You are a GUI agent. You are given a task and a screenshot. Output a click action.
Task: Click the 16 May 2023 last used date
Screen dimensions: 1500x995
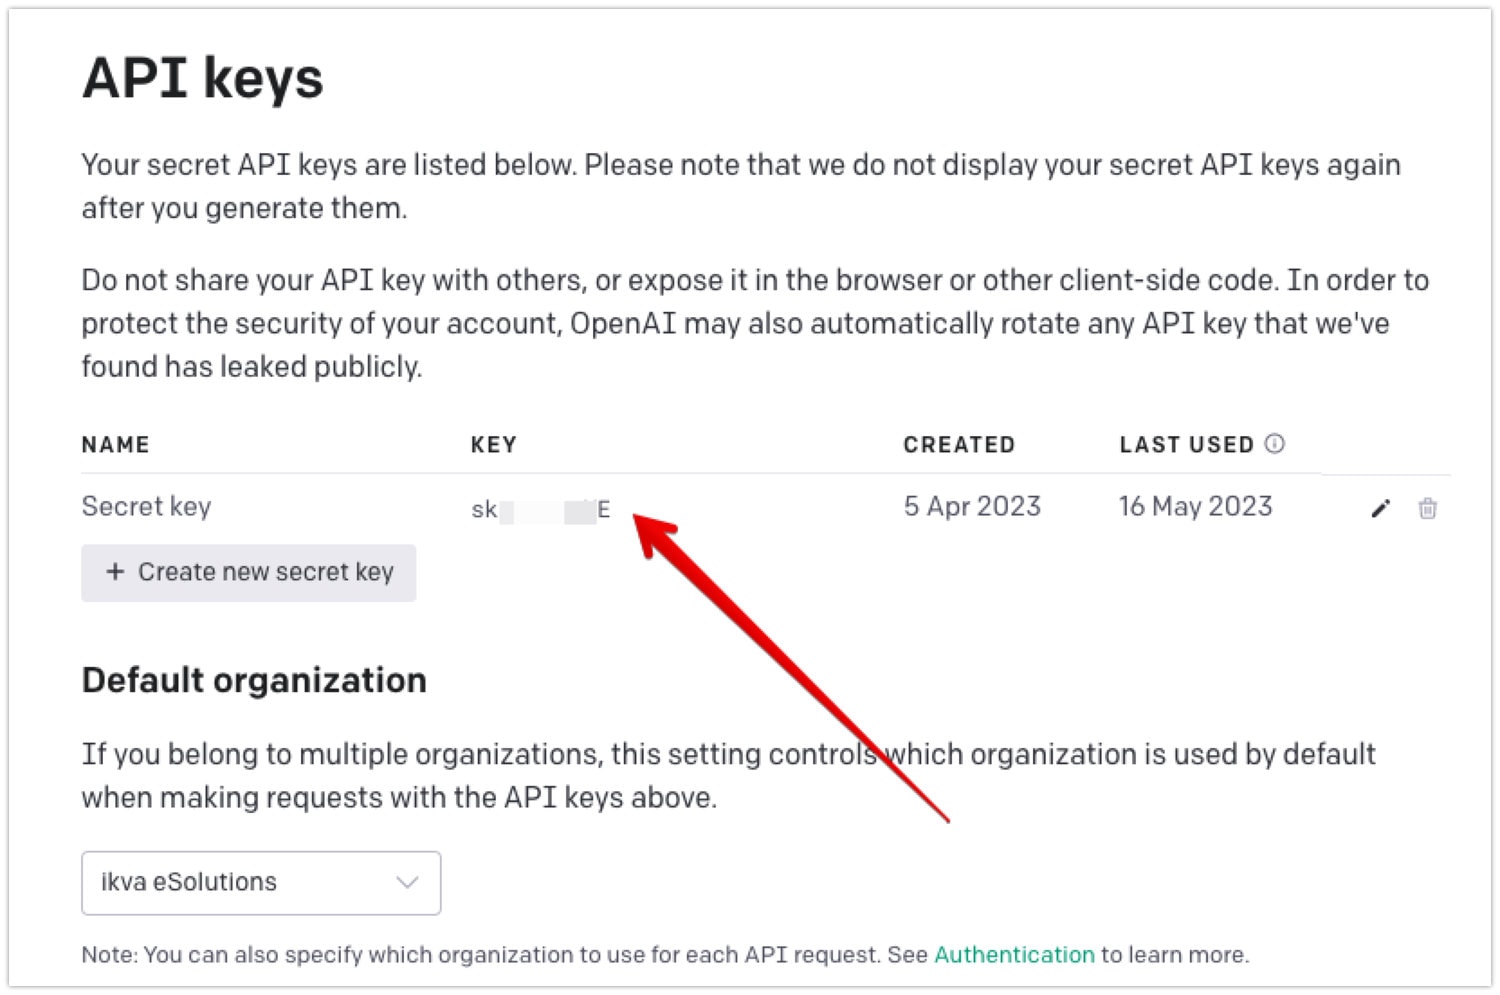coord(1195,507)
